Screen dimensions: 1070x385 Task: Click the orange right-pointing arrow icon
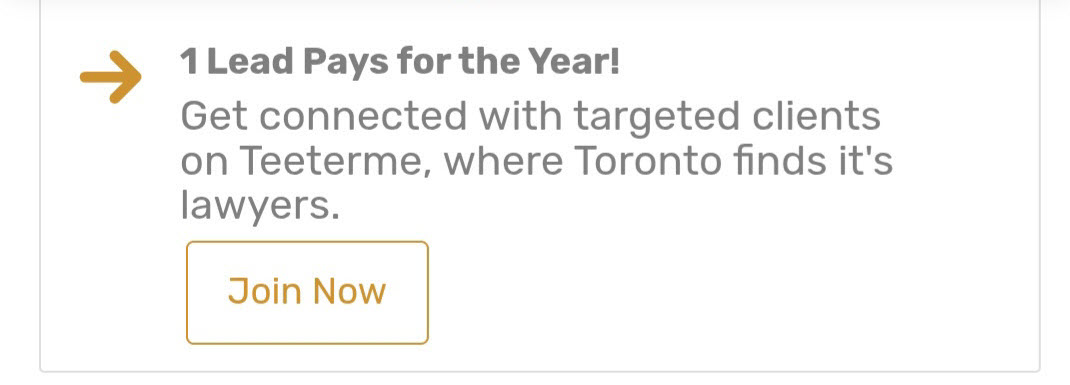(x=111, y=77)
